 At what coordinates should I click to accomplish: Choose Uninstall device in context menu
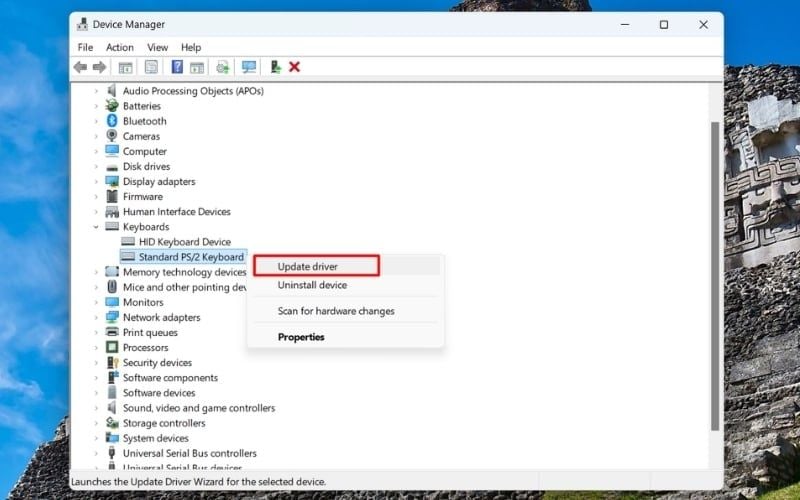346,285
